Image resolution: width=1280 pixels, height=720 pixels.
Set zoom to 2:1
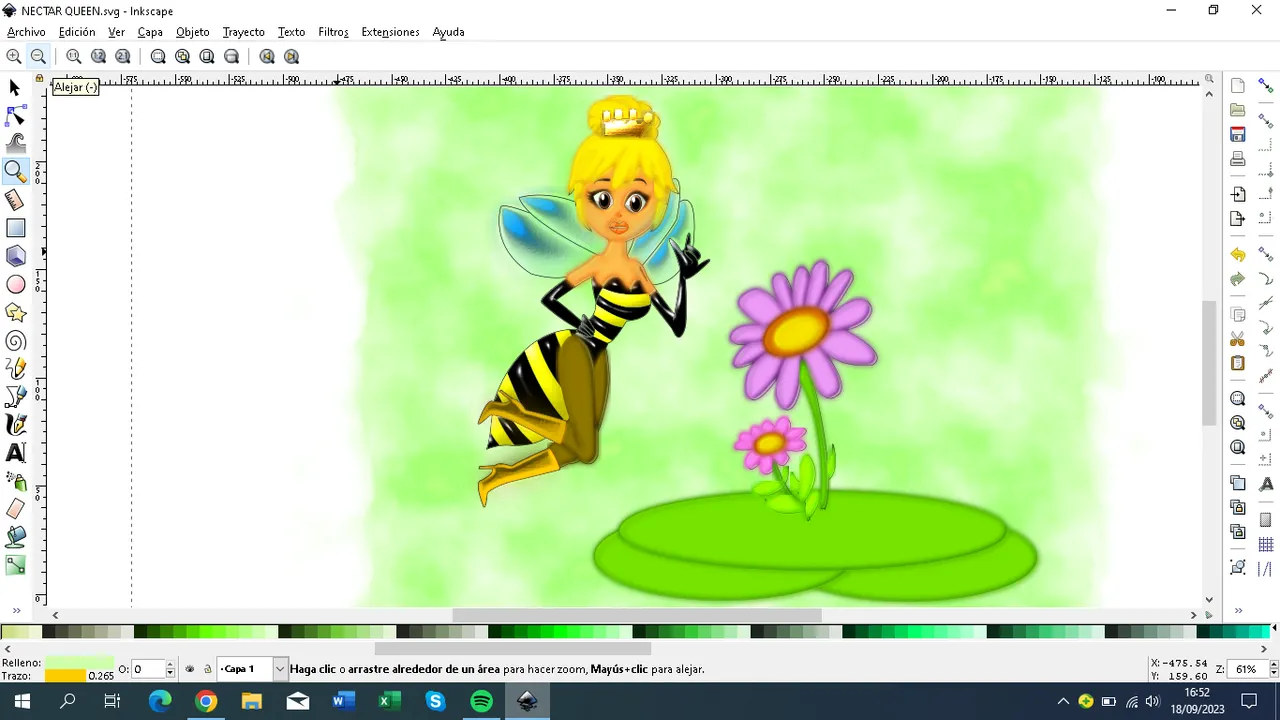point(122,56)
